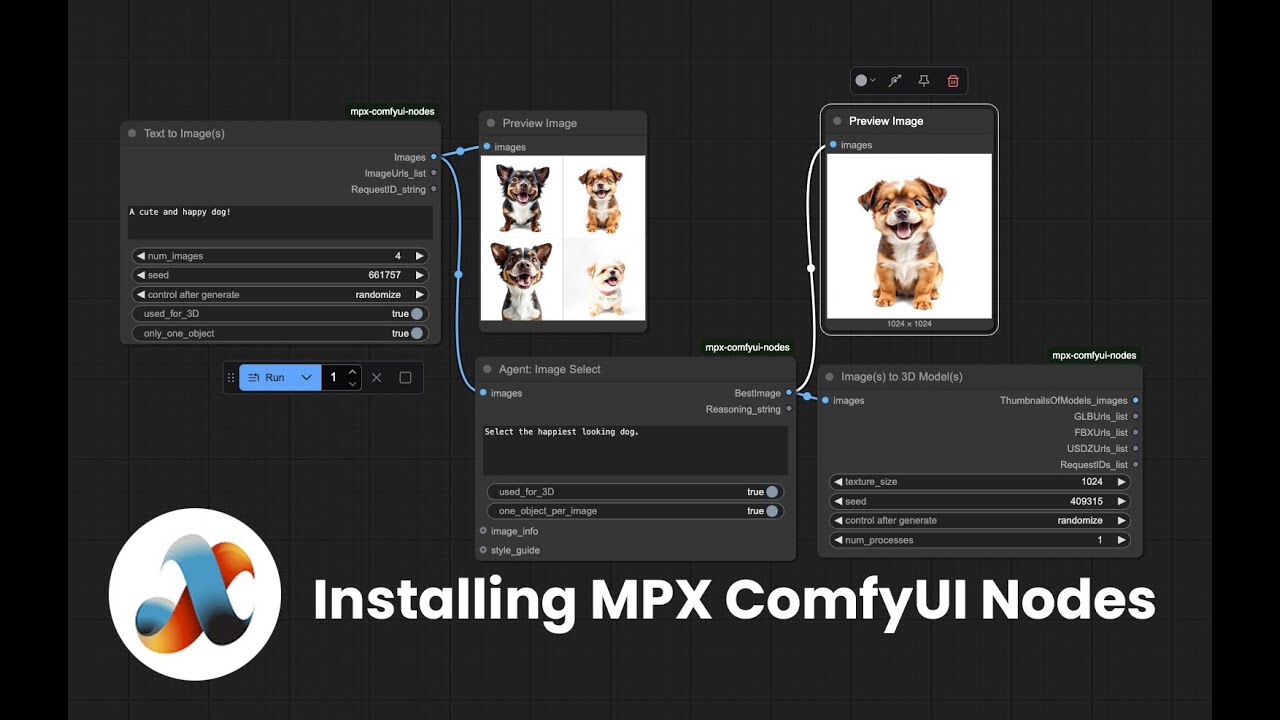Delete the selected node with the red trash icon

(953, 81)
